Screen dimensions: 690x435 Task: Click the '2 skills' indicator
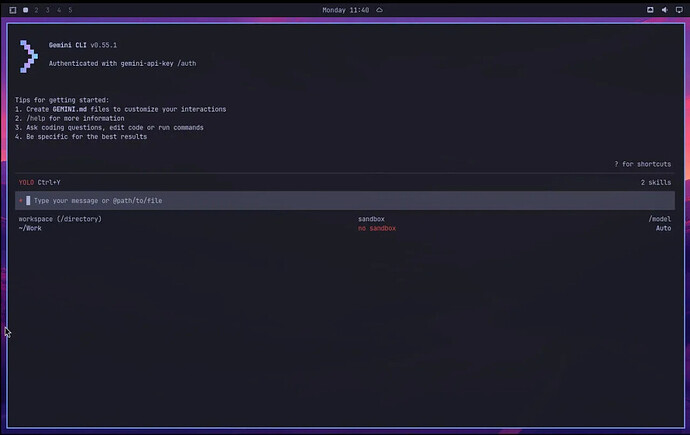click(656, 183)
